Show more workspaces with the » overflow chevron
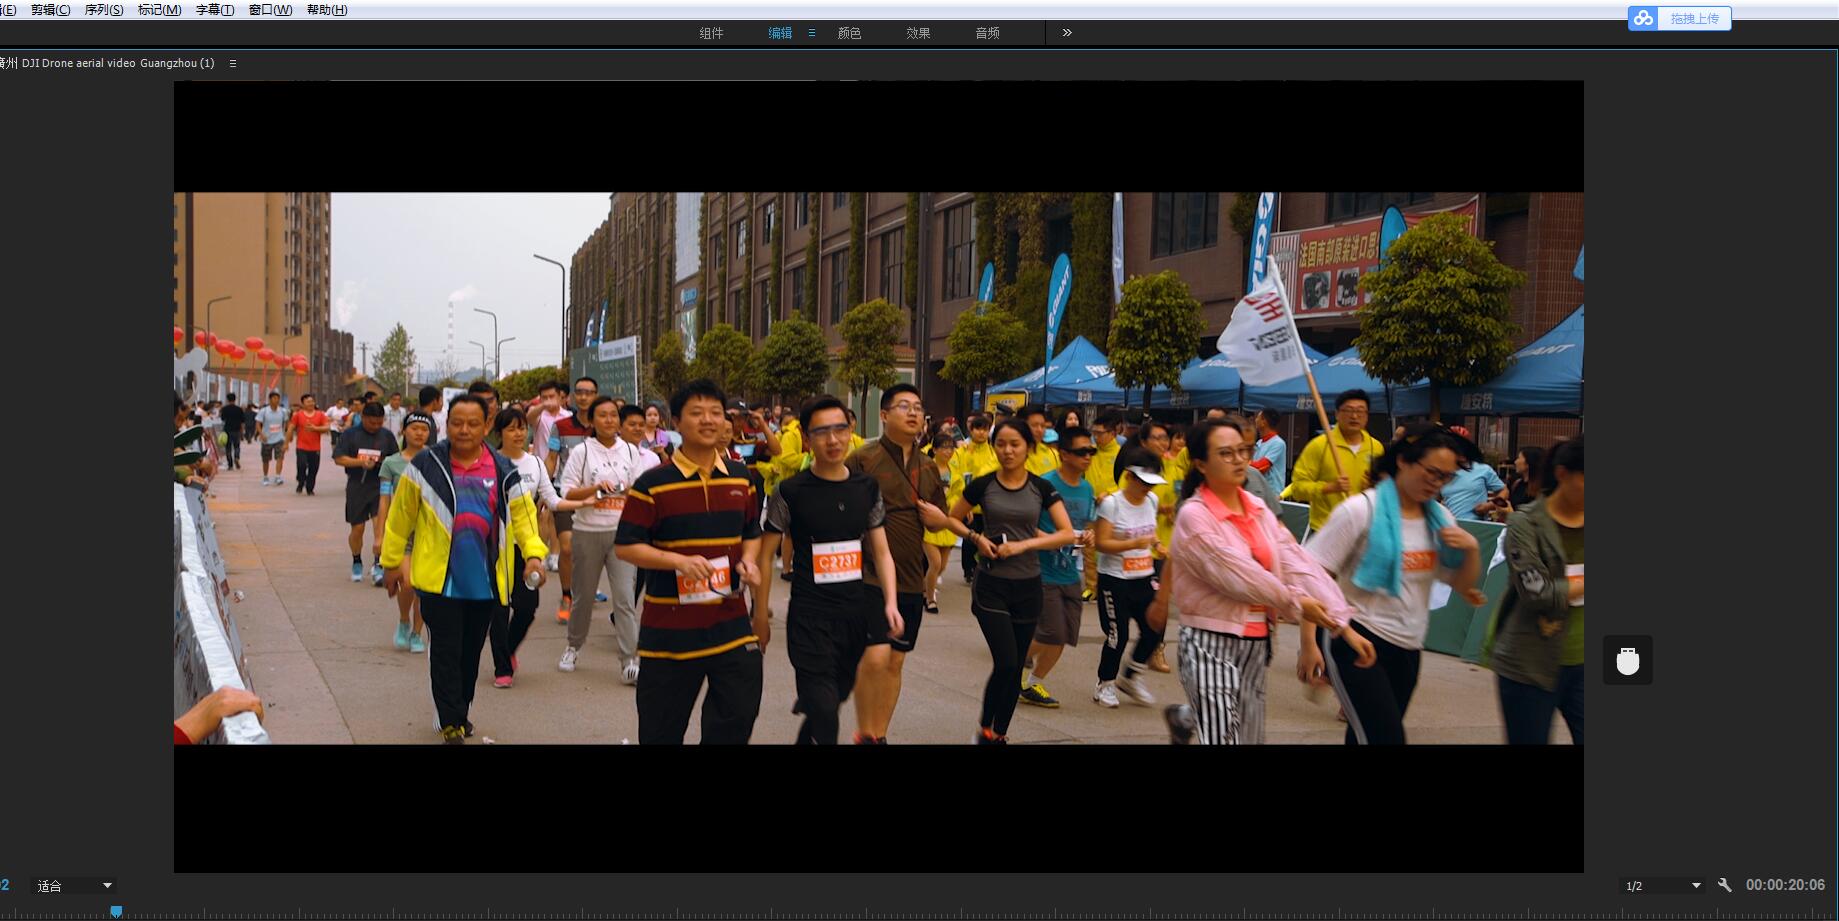This screenshot has width=1839, height=921. click(1067, 33)
